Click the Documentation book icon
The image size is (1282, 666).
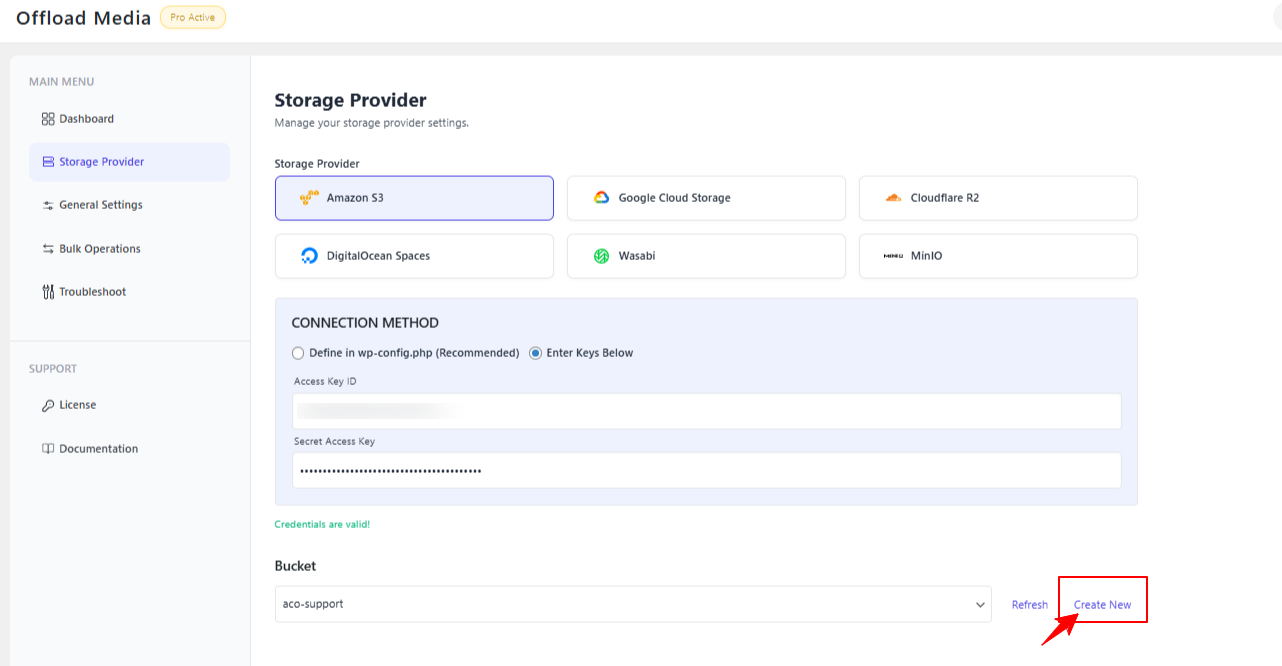[x=48, y=449]
